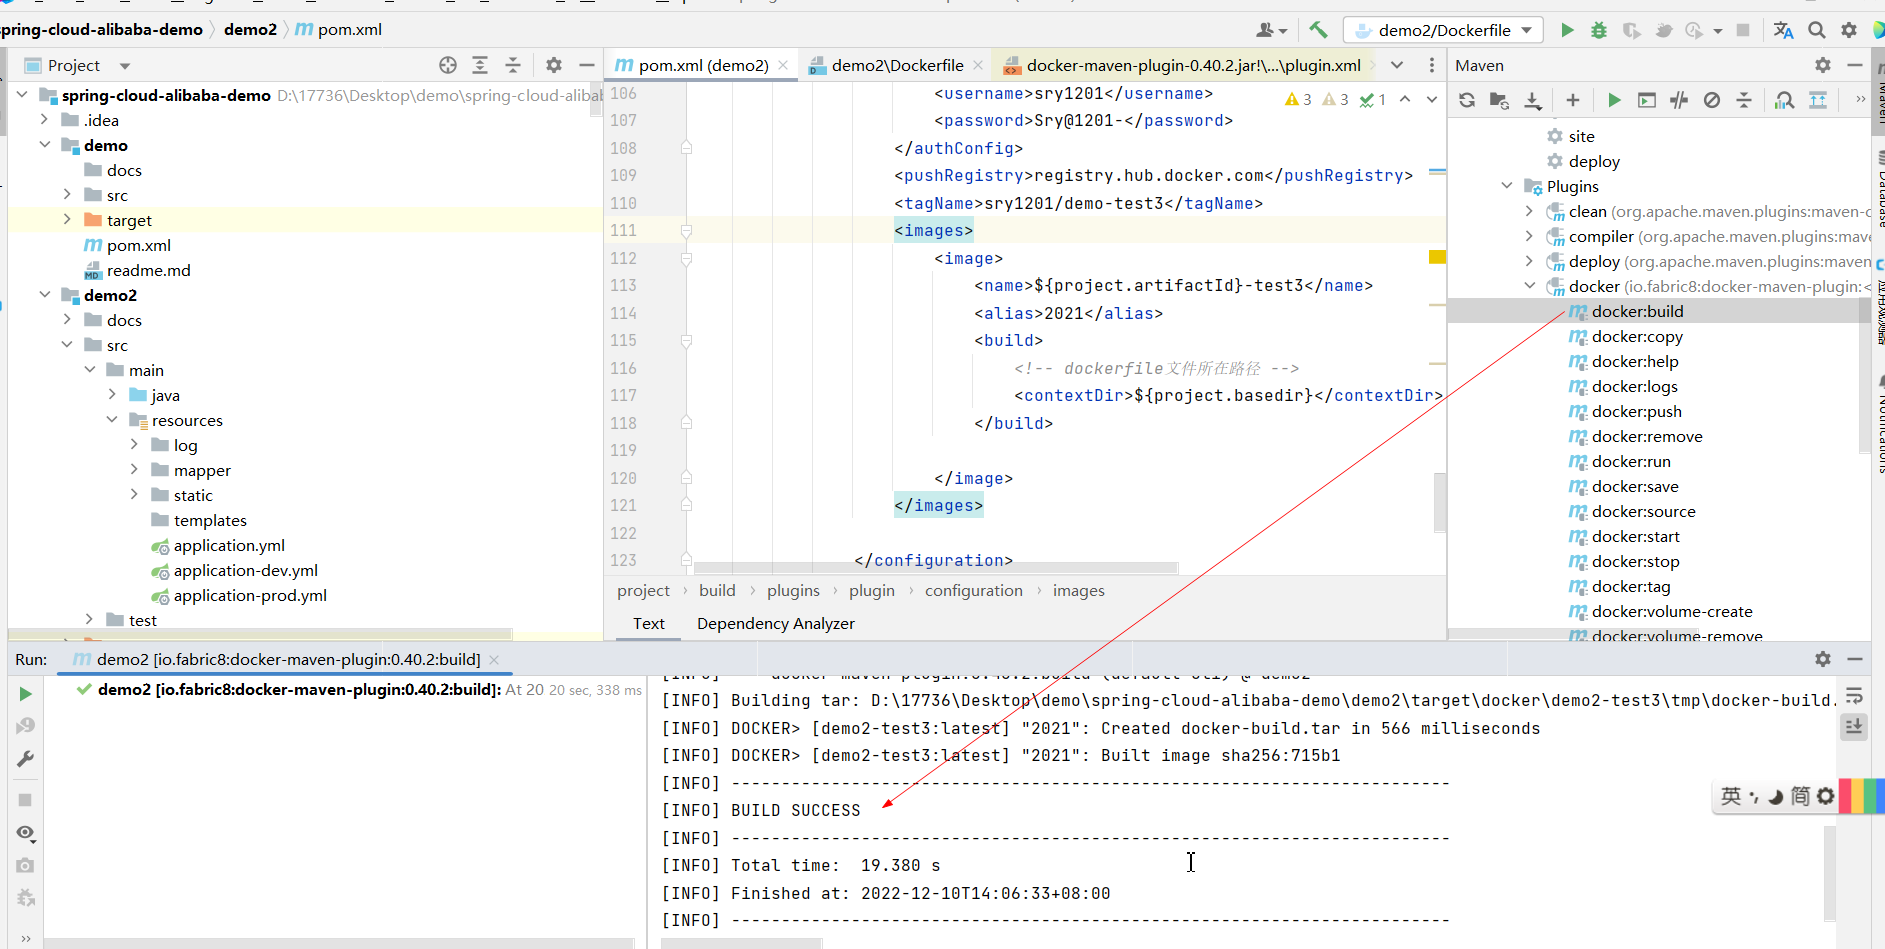
Task: Collapse all nodes in the Maven tree
Action: click(1744, 100)
